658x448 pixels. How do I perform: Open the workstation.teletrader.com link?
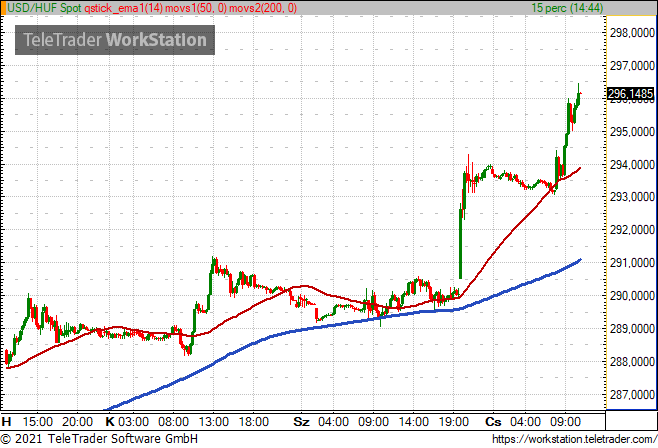point(574,439)
